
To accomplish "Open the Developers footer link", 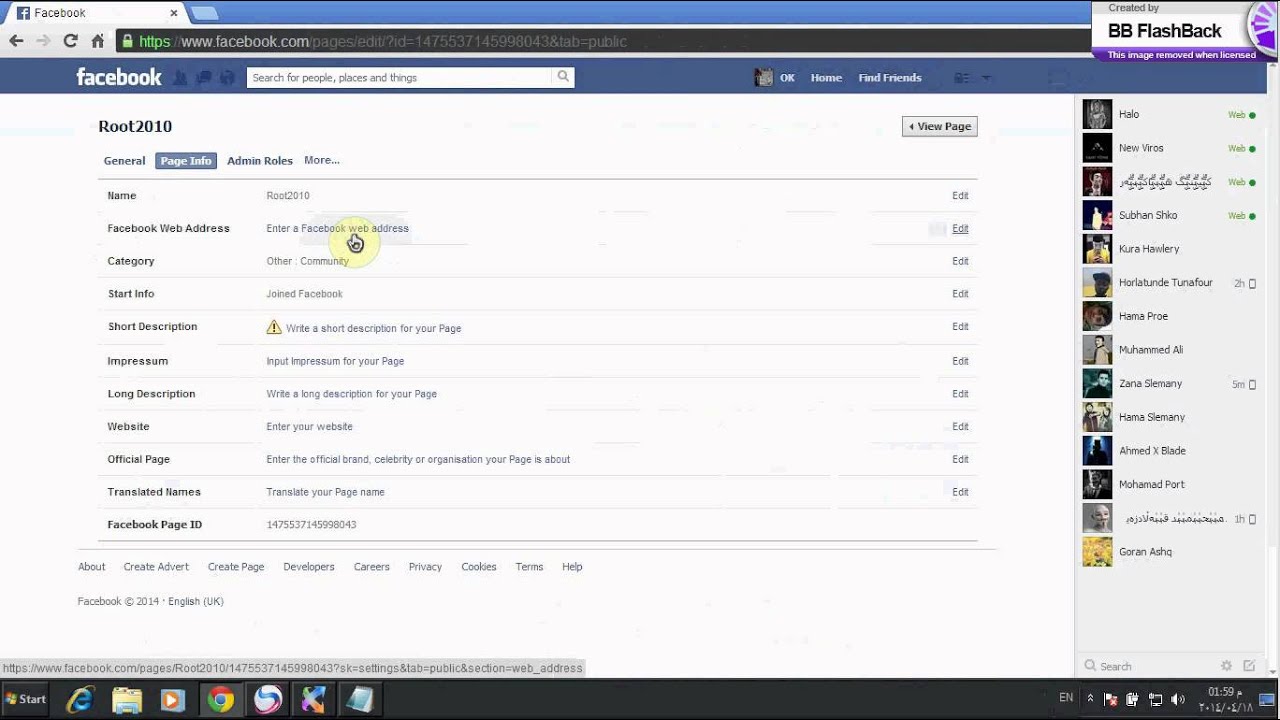I will click(x=309, y=567).
